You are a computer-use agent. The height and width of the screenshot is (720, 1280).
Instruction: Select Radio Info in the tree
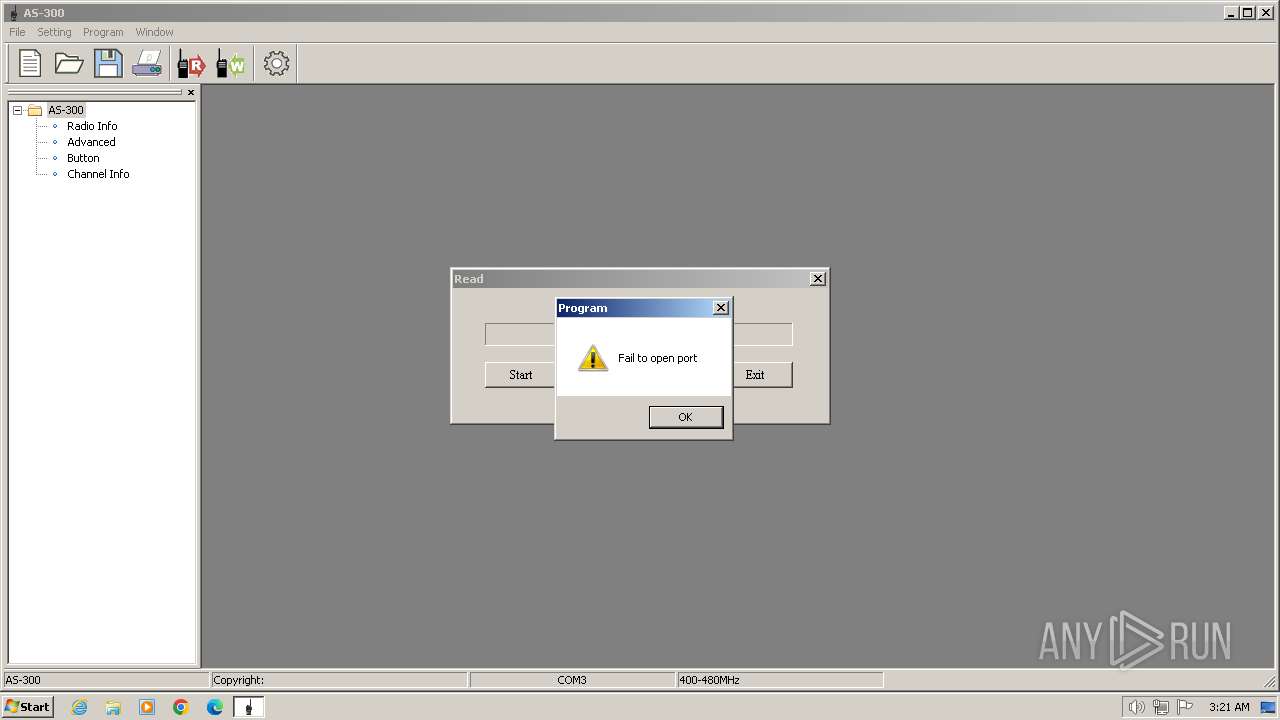[x=92, y=126]
